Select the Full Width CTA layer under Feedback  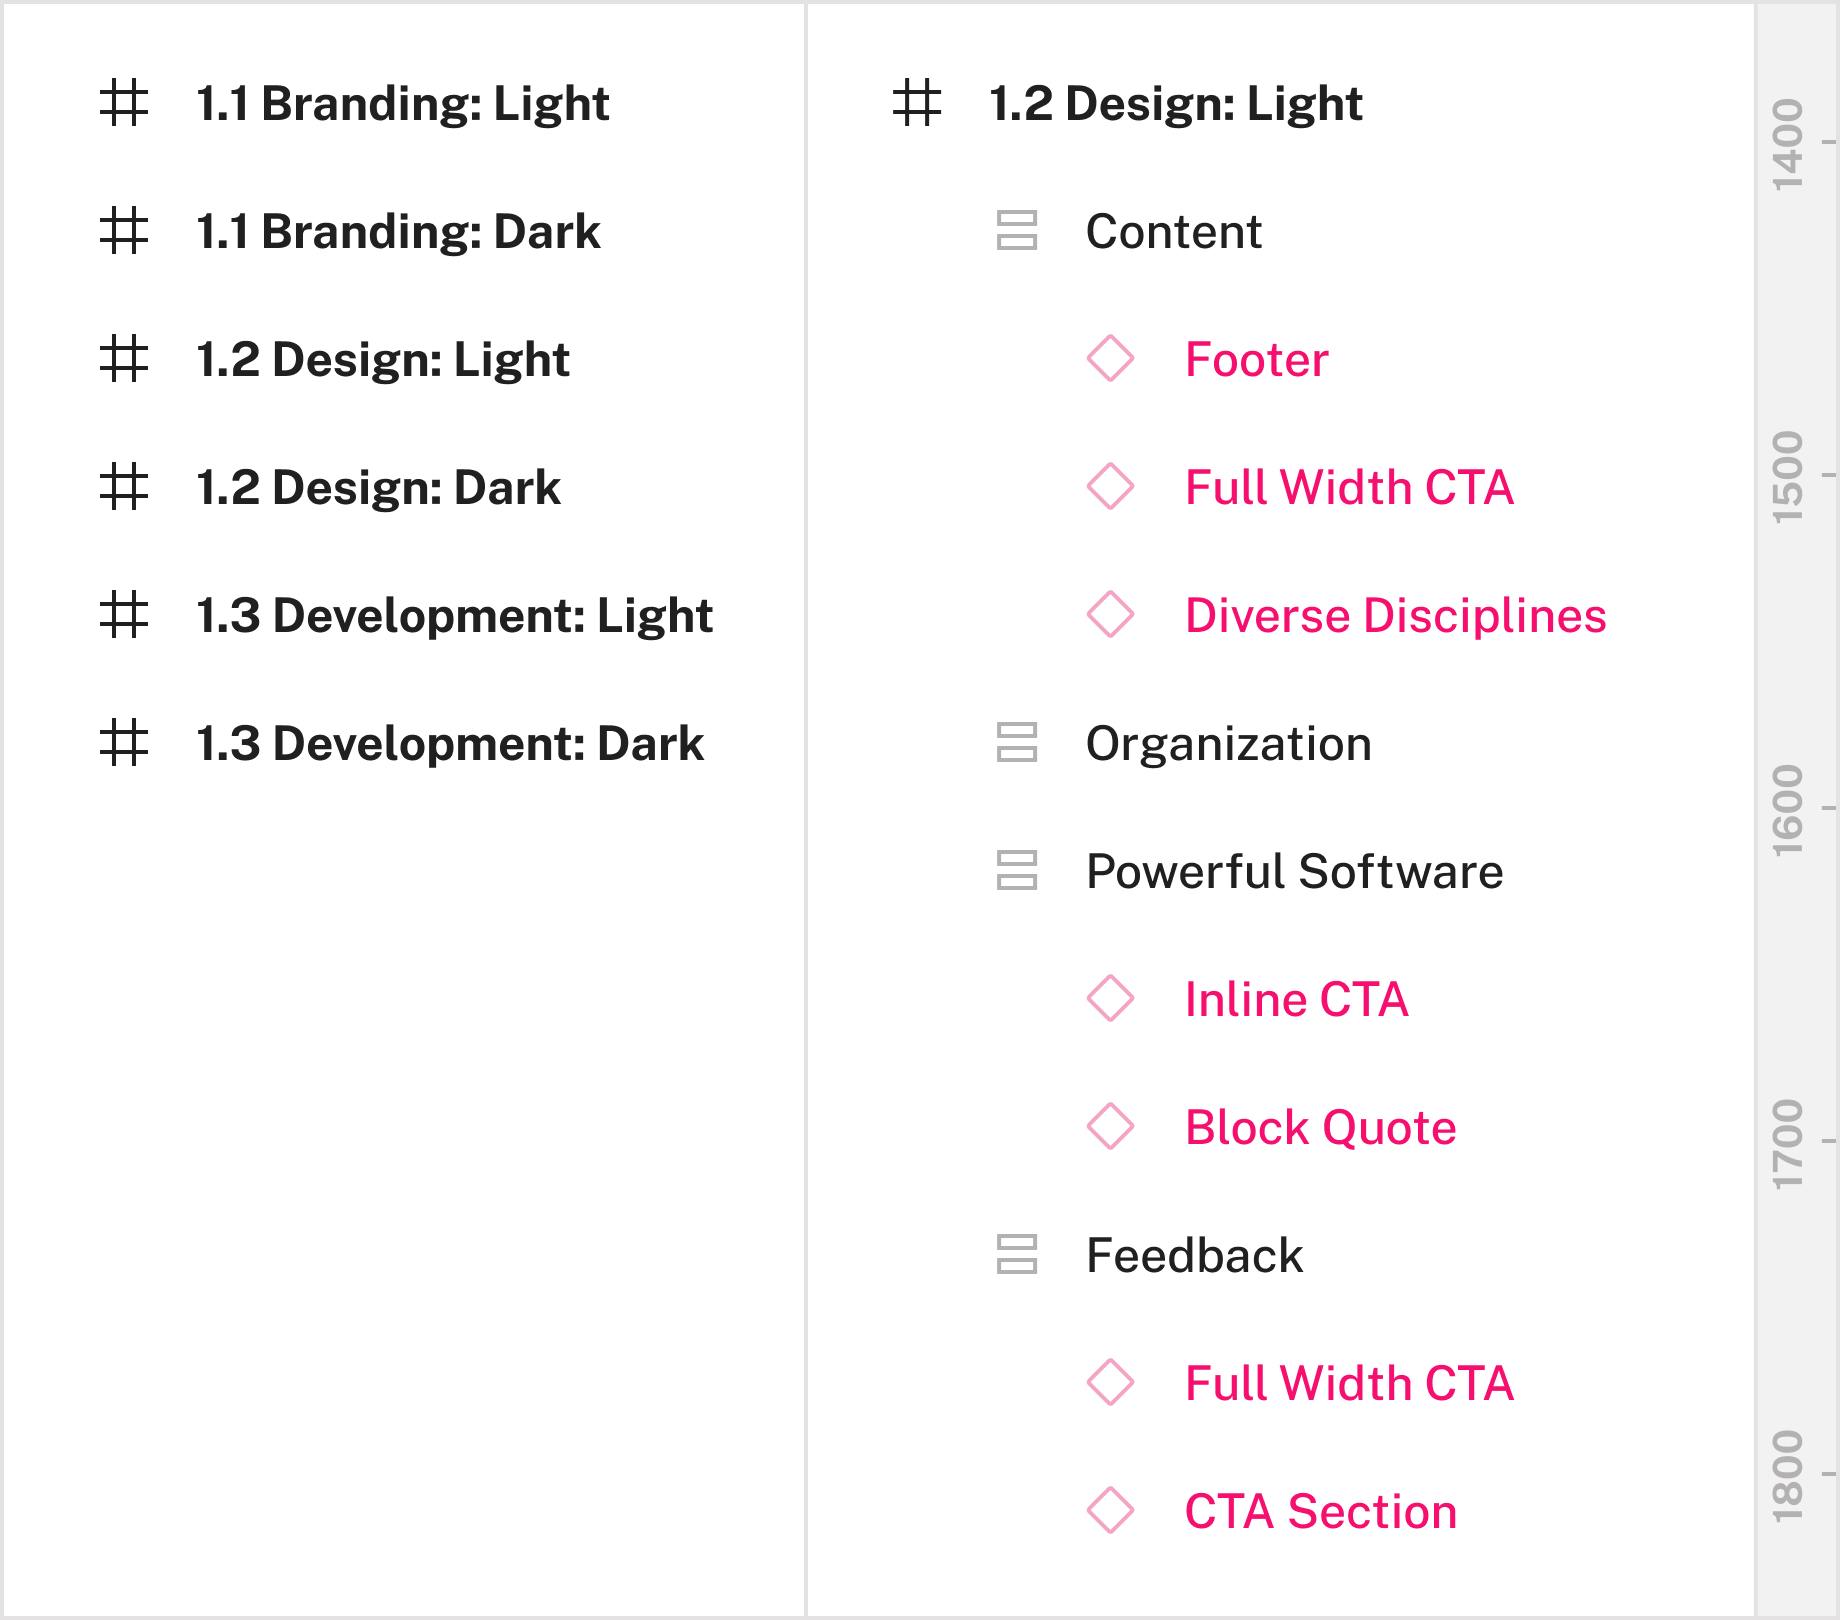click(x=1348, y=1384)
